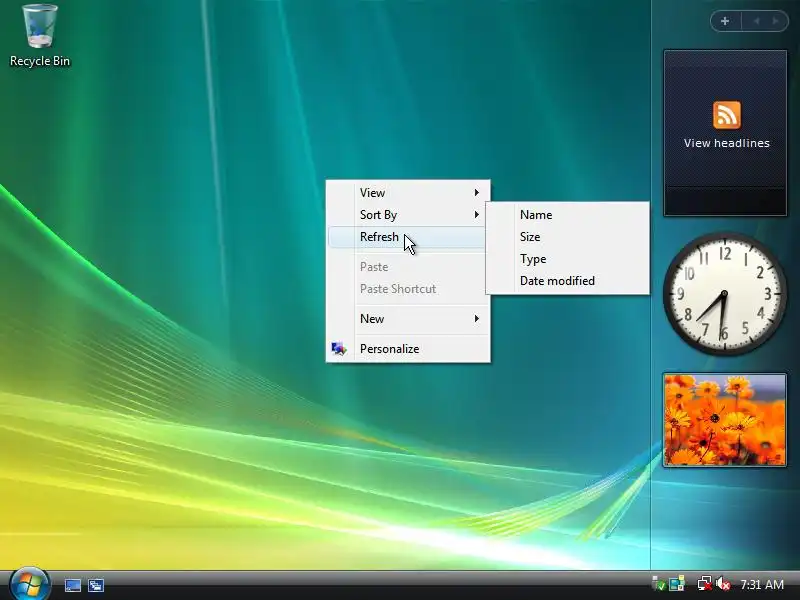Click the 7:31 AM taskbar clock

(x=762, y=584)
